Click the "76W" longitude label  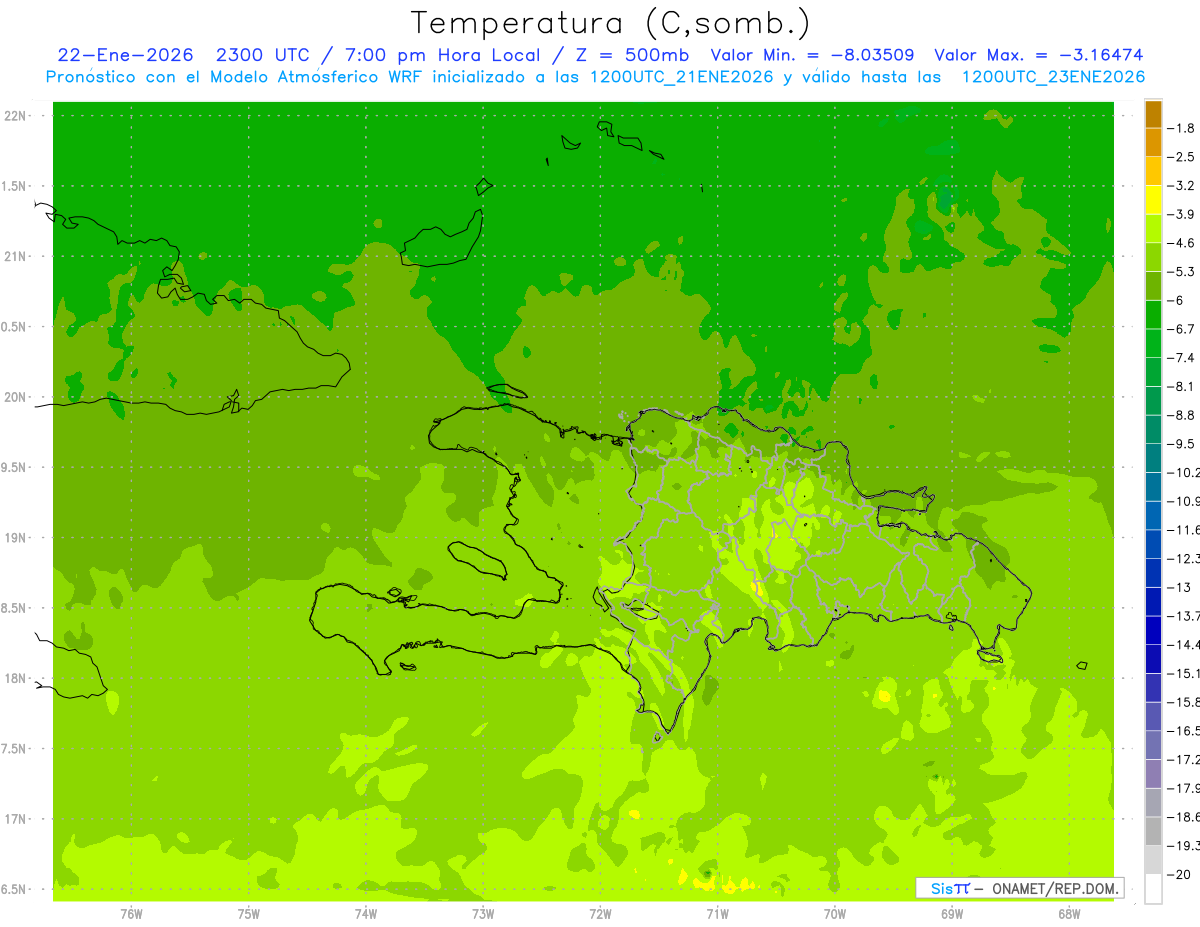131,914
